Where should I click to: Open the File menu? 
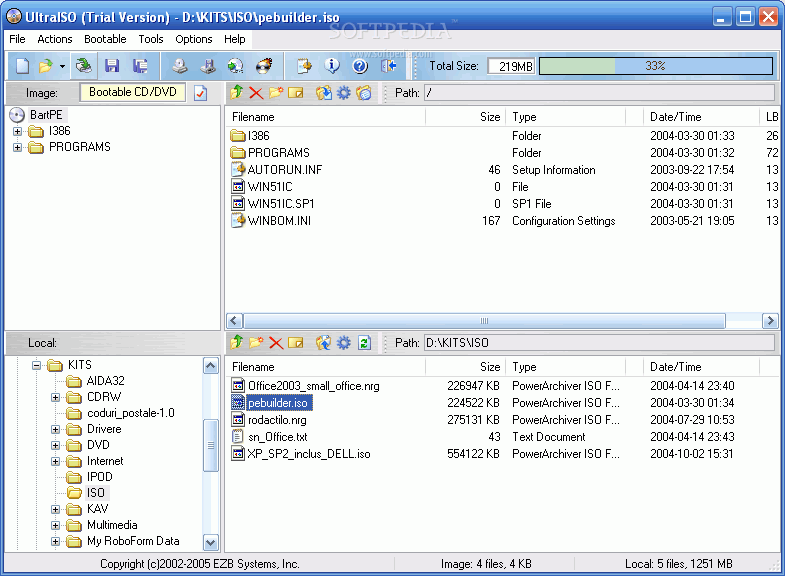pos(17,39)
